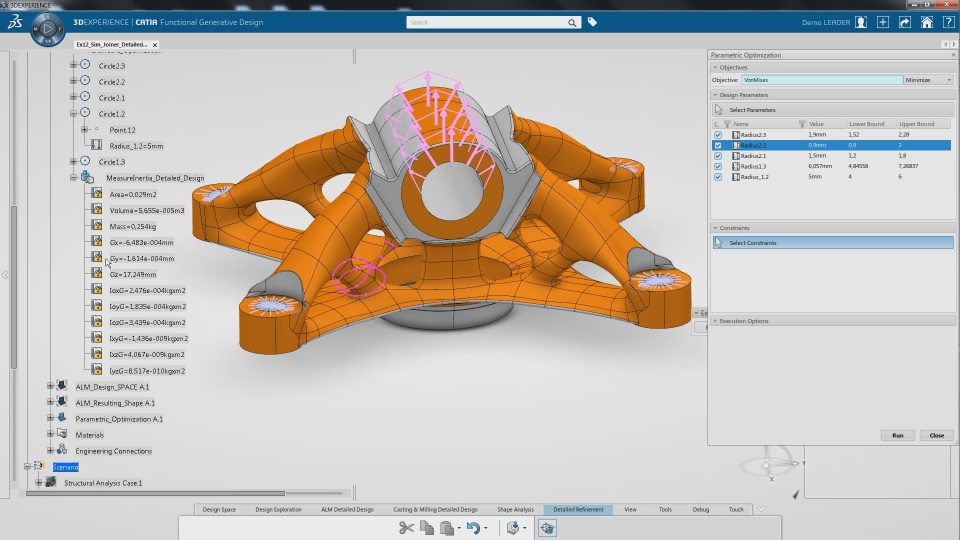Click the Demo LEADER profile icon
This screenshot has height=540, width=960.
(860, 22)
